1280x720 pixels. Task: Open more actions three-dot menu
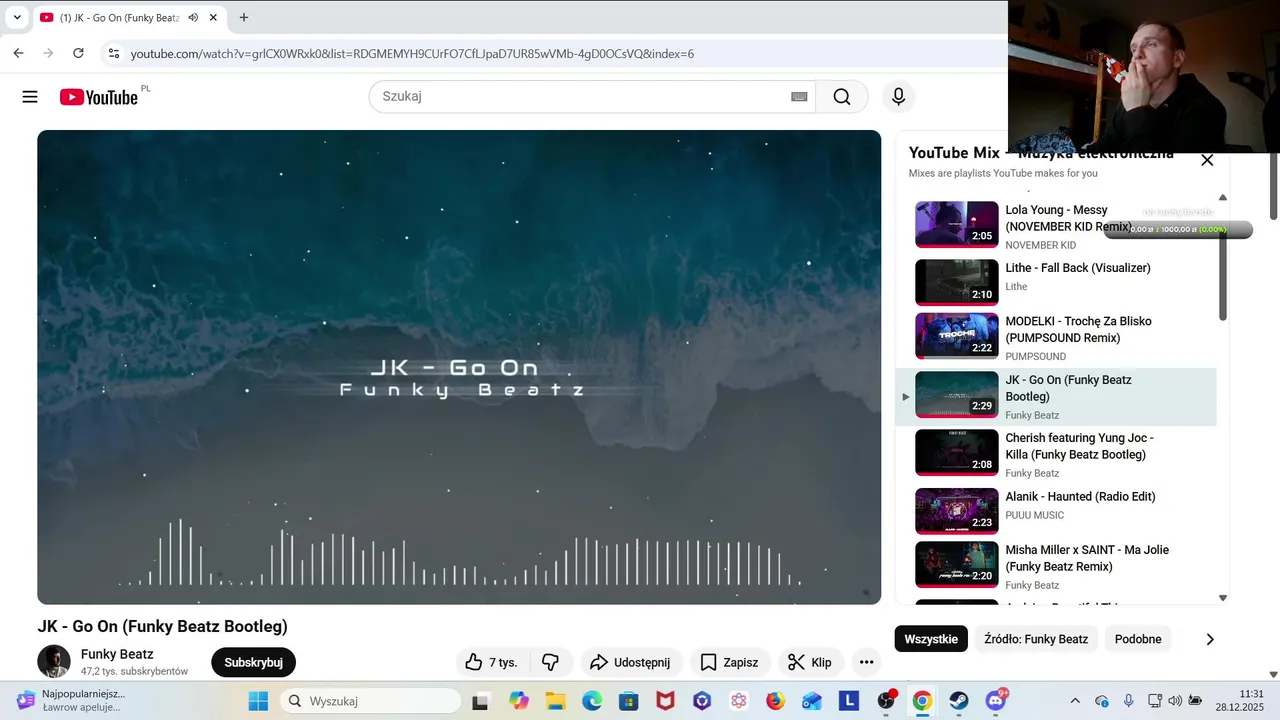click(866, 662)
